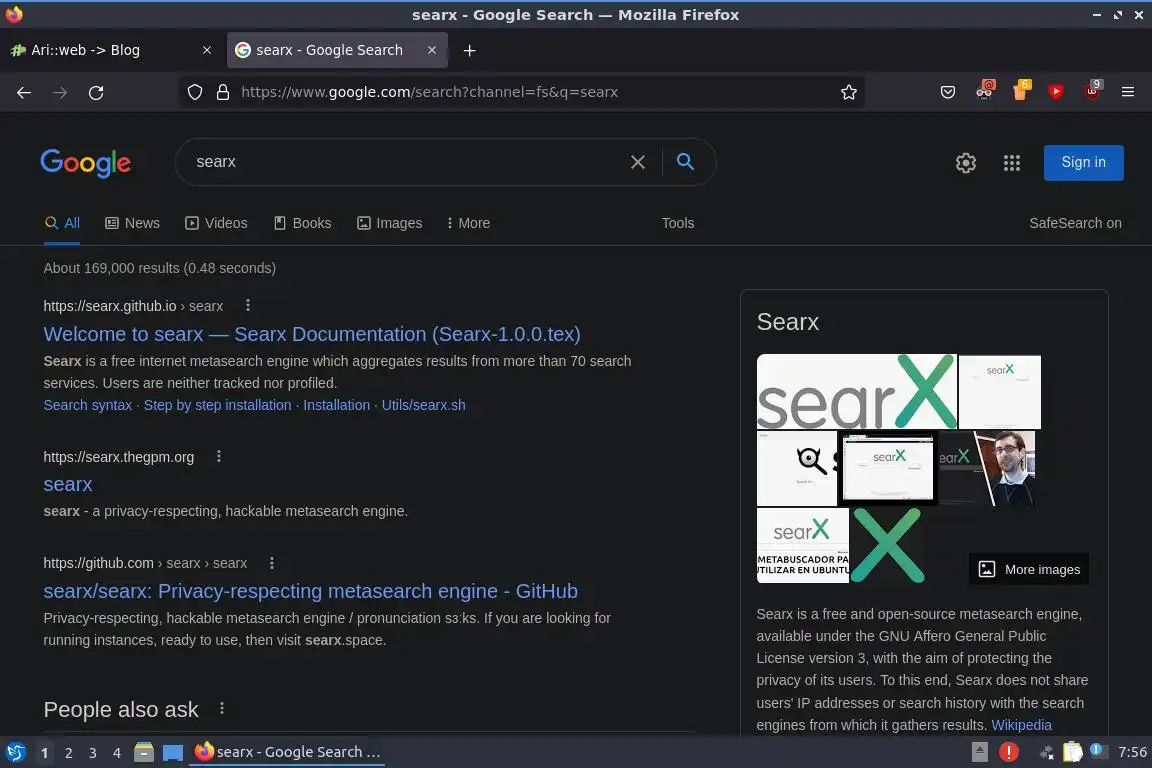1152x768 pixels.
Task: Open the large searX logo thumbnail
Action: click(857, 392)
